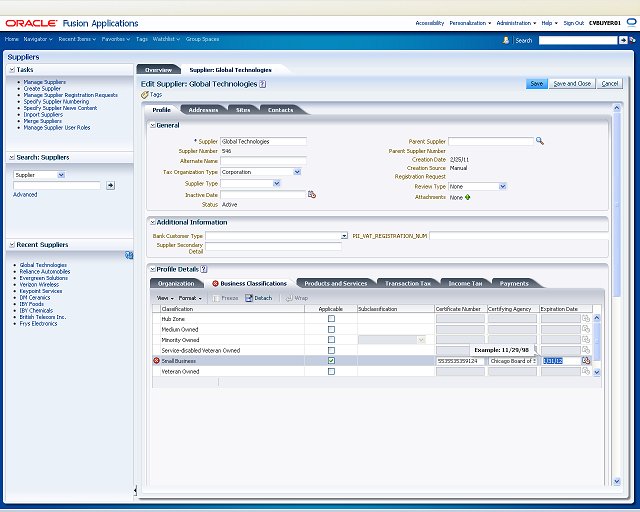Image resolution: width=640 pixels, height=512 pixels.
Task: Switch to the Addresses tab
Action: (203, 110)
